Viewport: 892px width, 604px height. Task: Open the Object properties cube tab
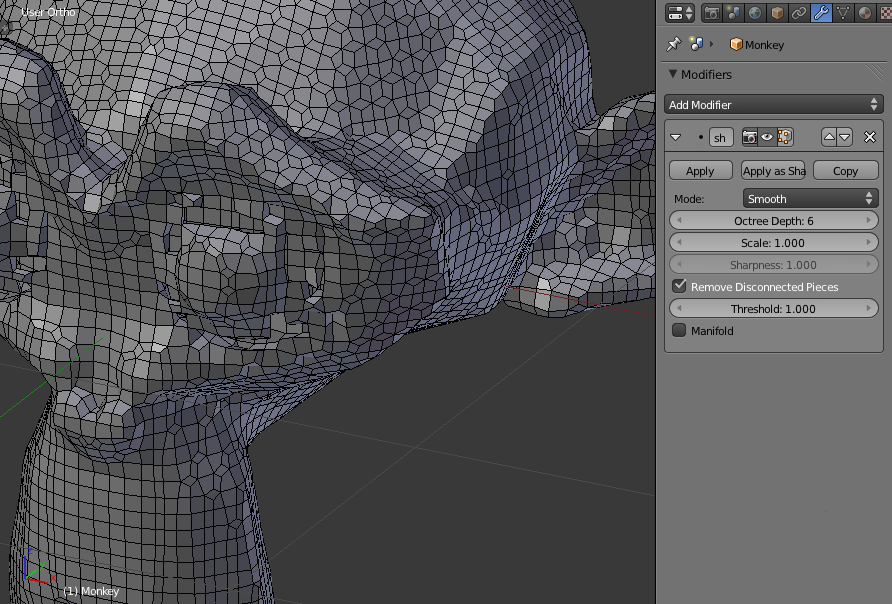(x=775, y=12)
